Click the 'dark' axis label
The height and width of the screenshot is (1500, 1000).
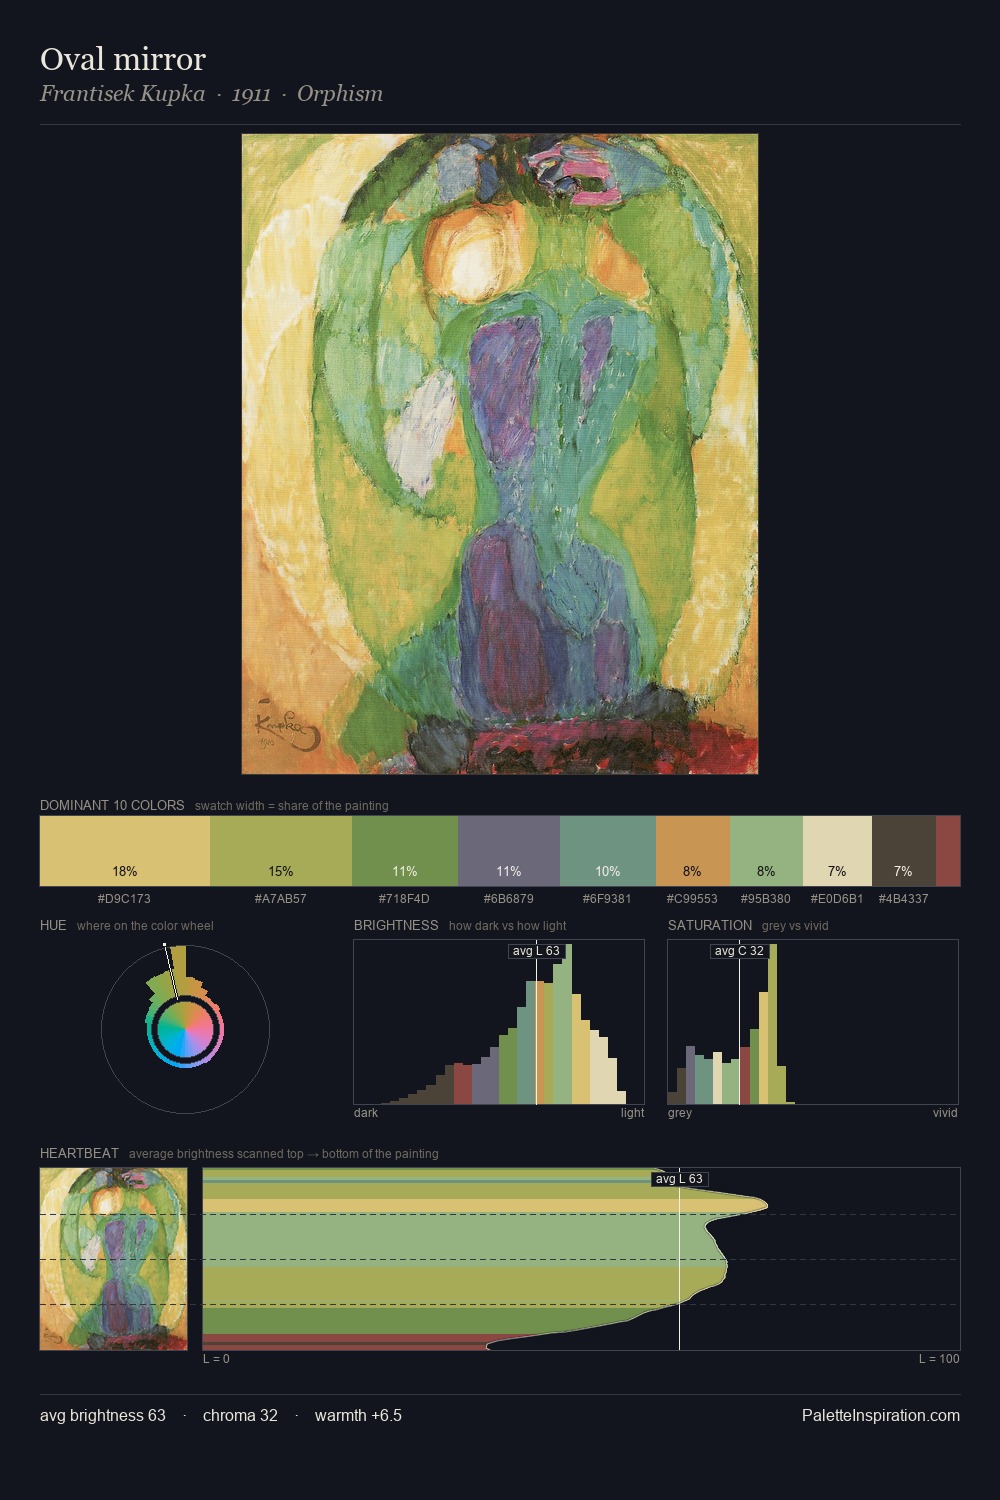366,1113
